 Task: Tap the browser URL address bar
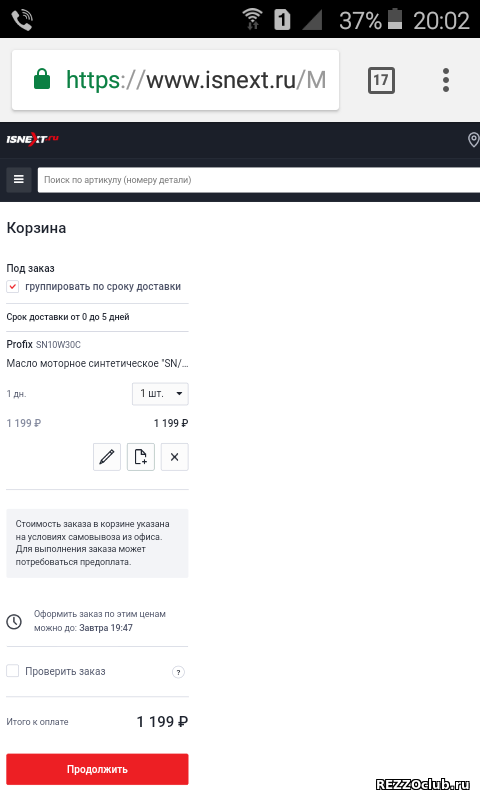click(175, 80)
